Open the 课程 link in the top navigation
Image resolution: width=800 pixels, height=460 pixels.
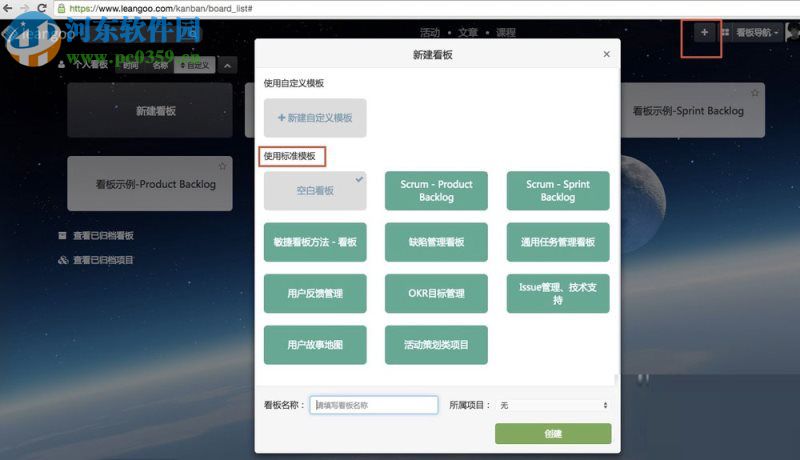(506, 33)
